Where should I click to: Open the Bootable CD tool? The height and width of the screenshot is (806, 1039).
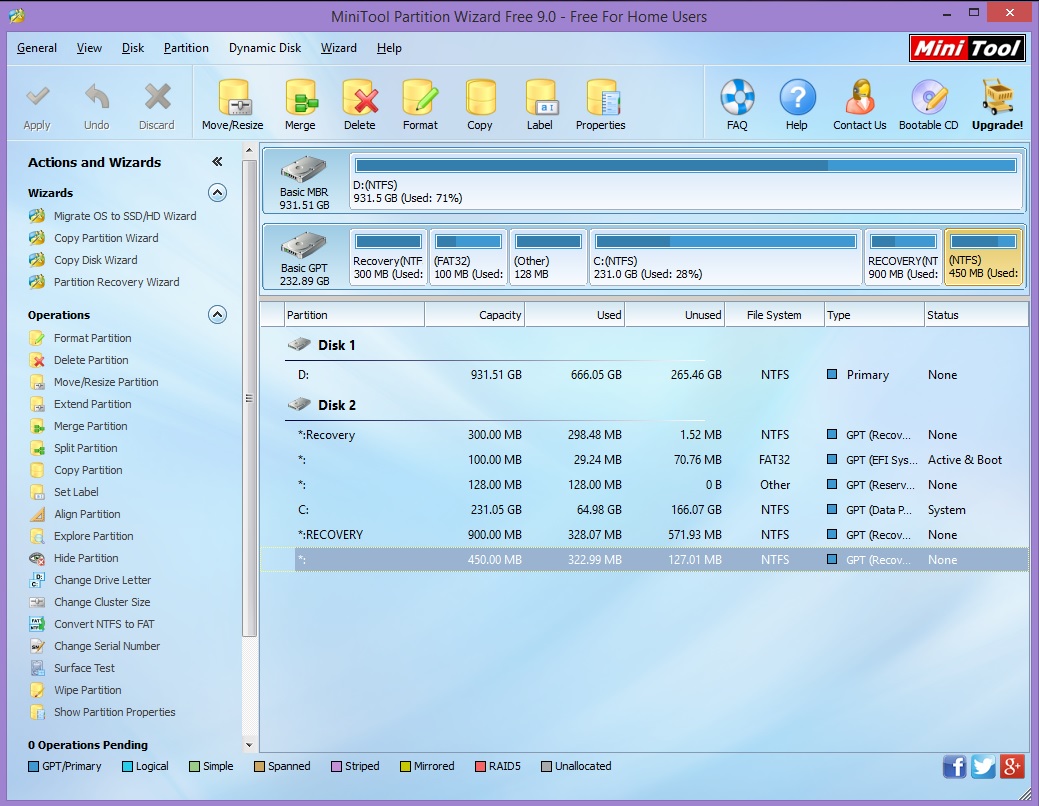pos(928,105)
